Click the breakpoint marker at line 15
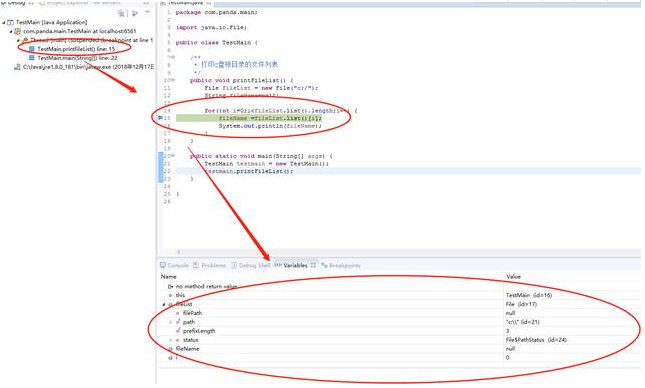The height and width of the screenshot is (388, 645). point(160,118)
